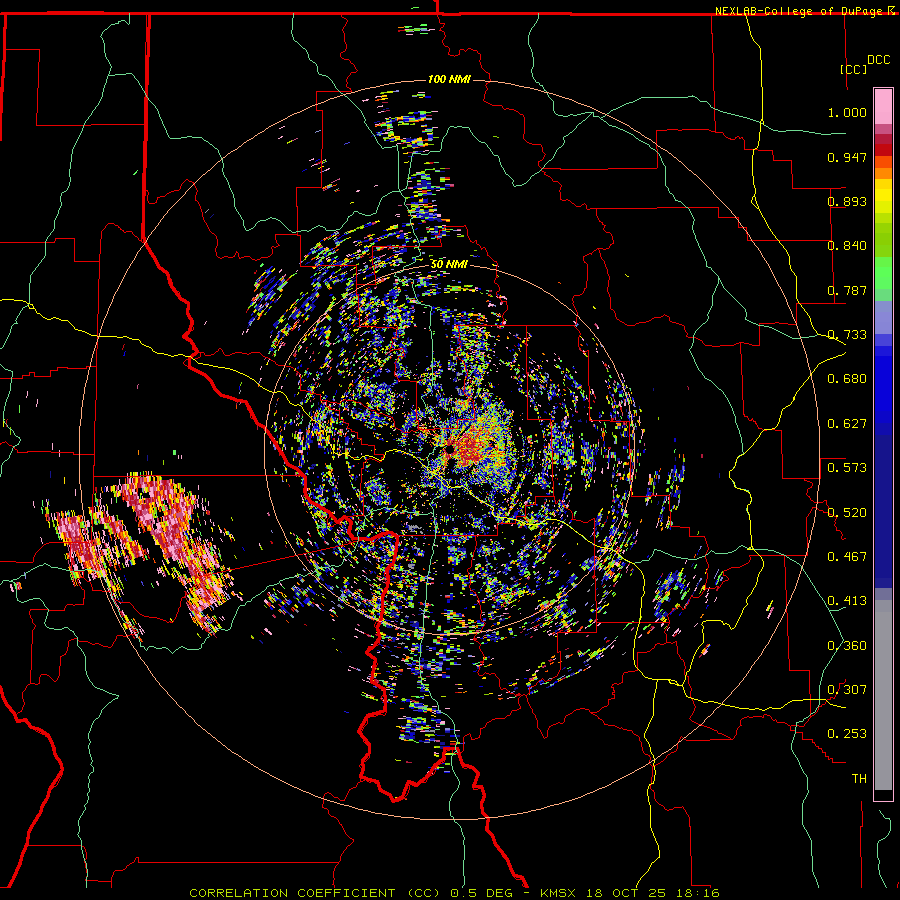900x900 pixels.
Task: Click the 0.627 color scale value
Action: 847,424
